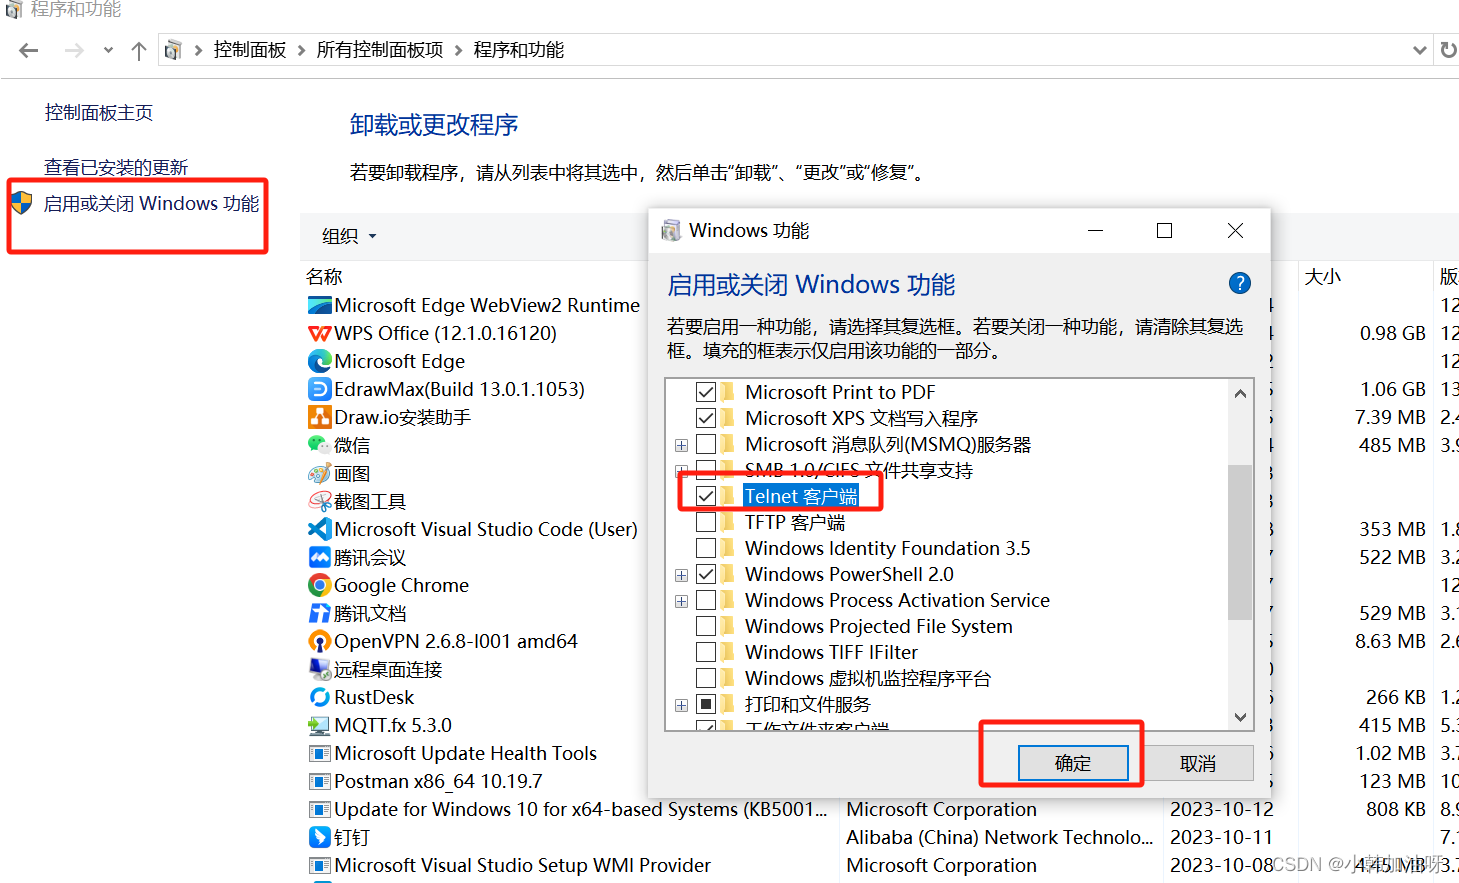
Task: Click the Draw.io安装助手 icon
Action: click(x=320, y=417)
